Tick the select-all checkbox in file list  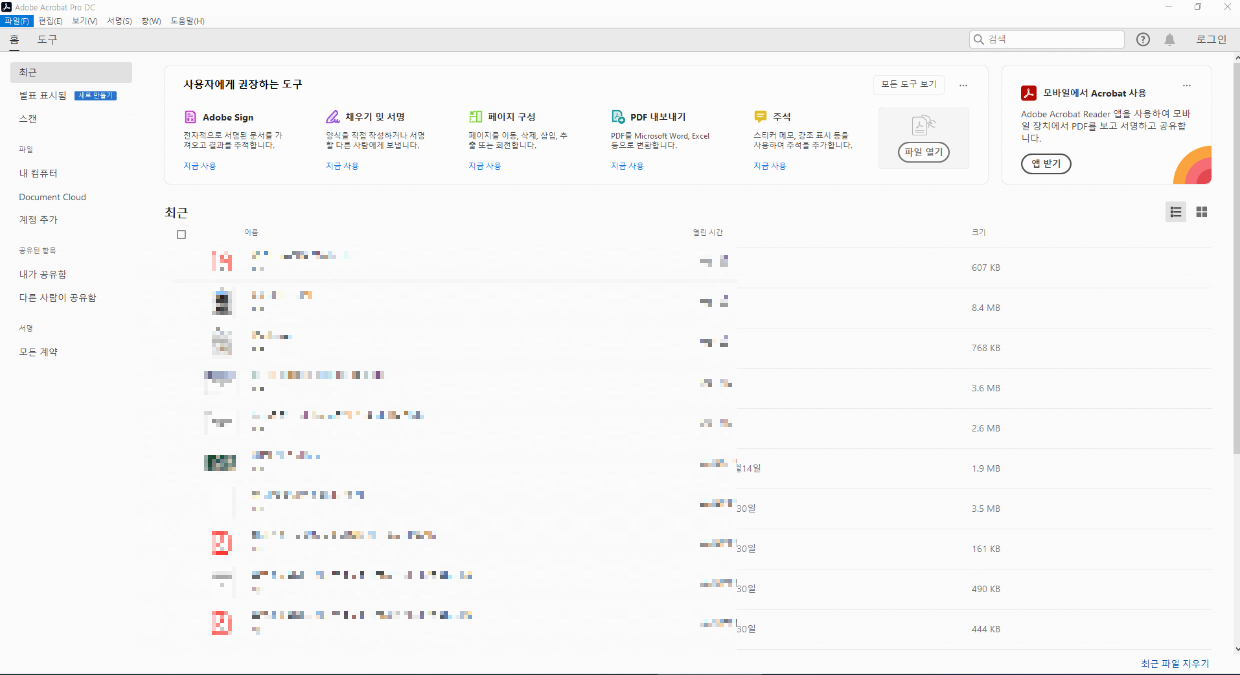click(181, 234)
